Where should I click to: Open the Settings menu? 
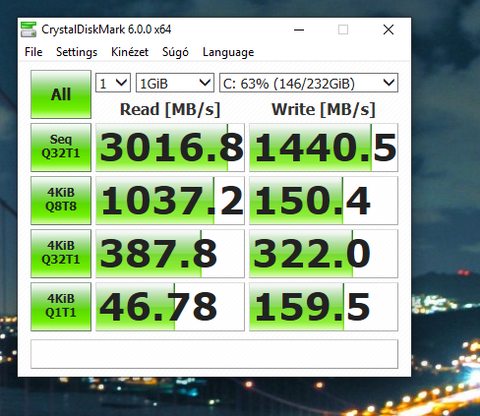(x=77, y=52)
